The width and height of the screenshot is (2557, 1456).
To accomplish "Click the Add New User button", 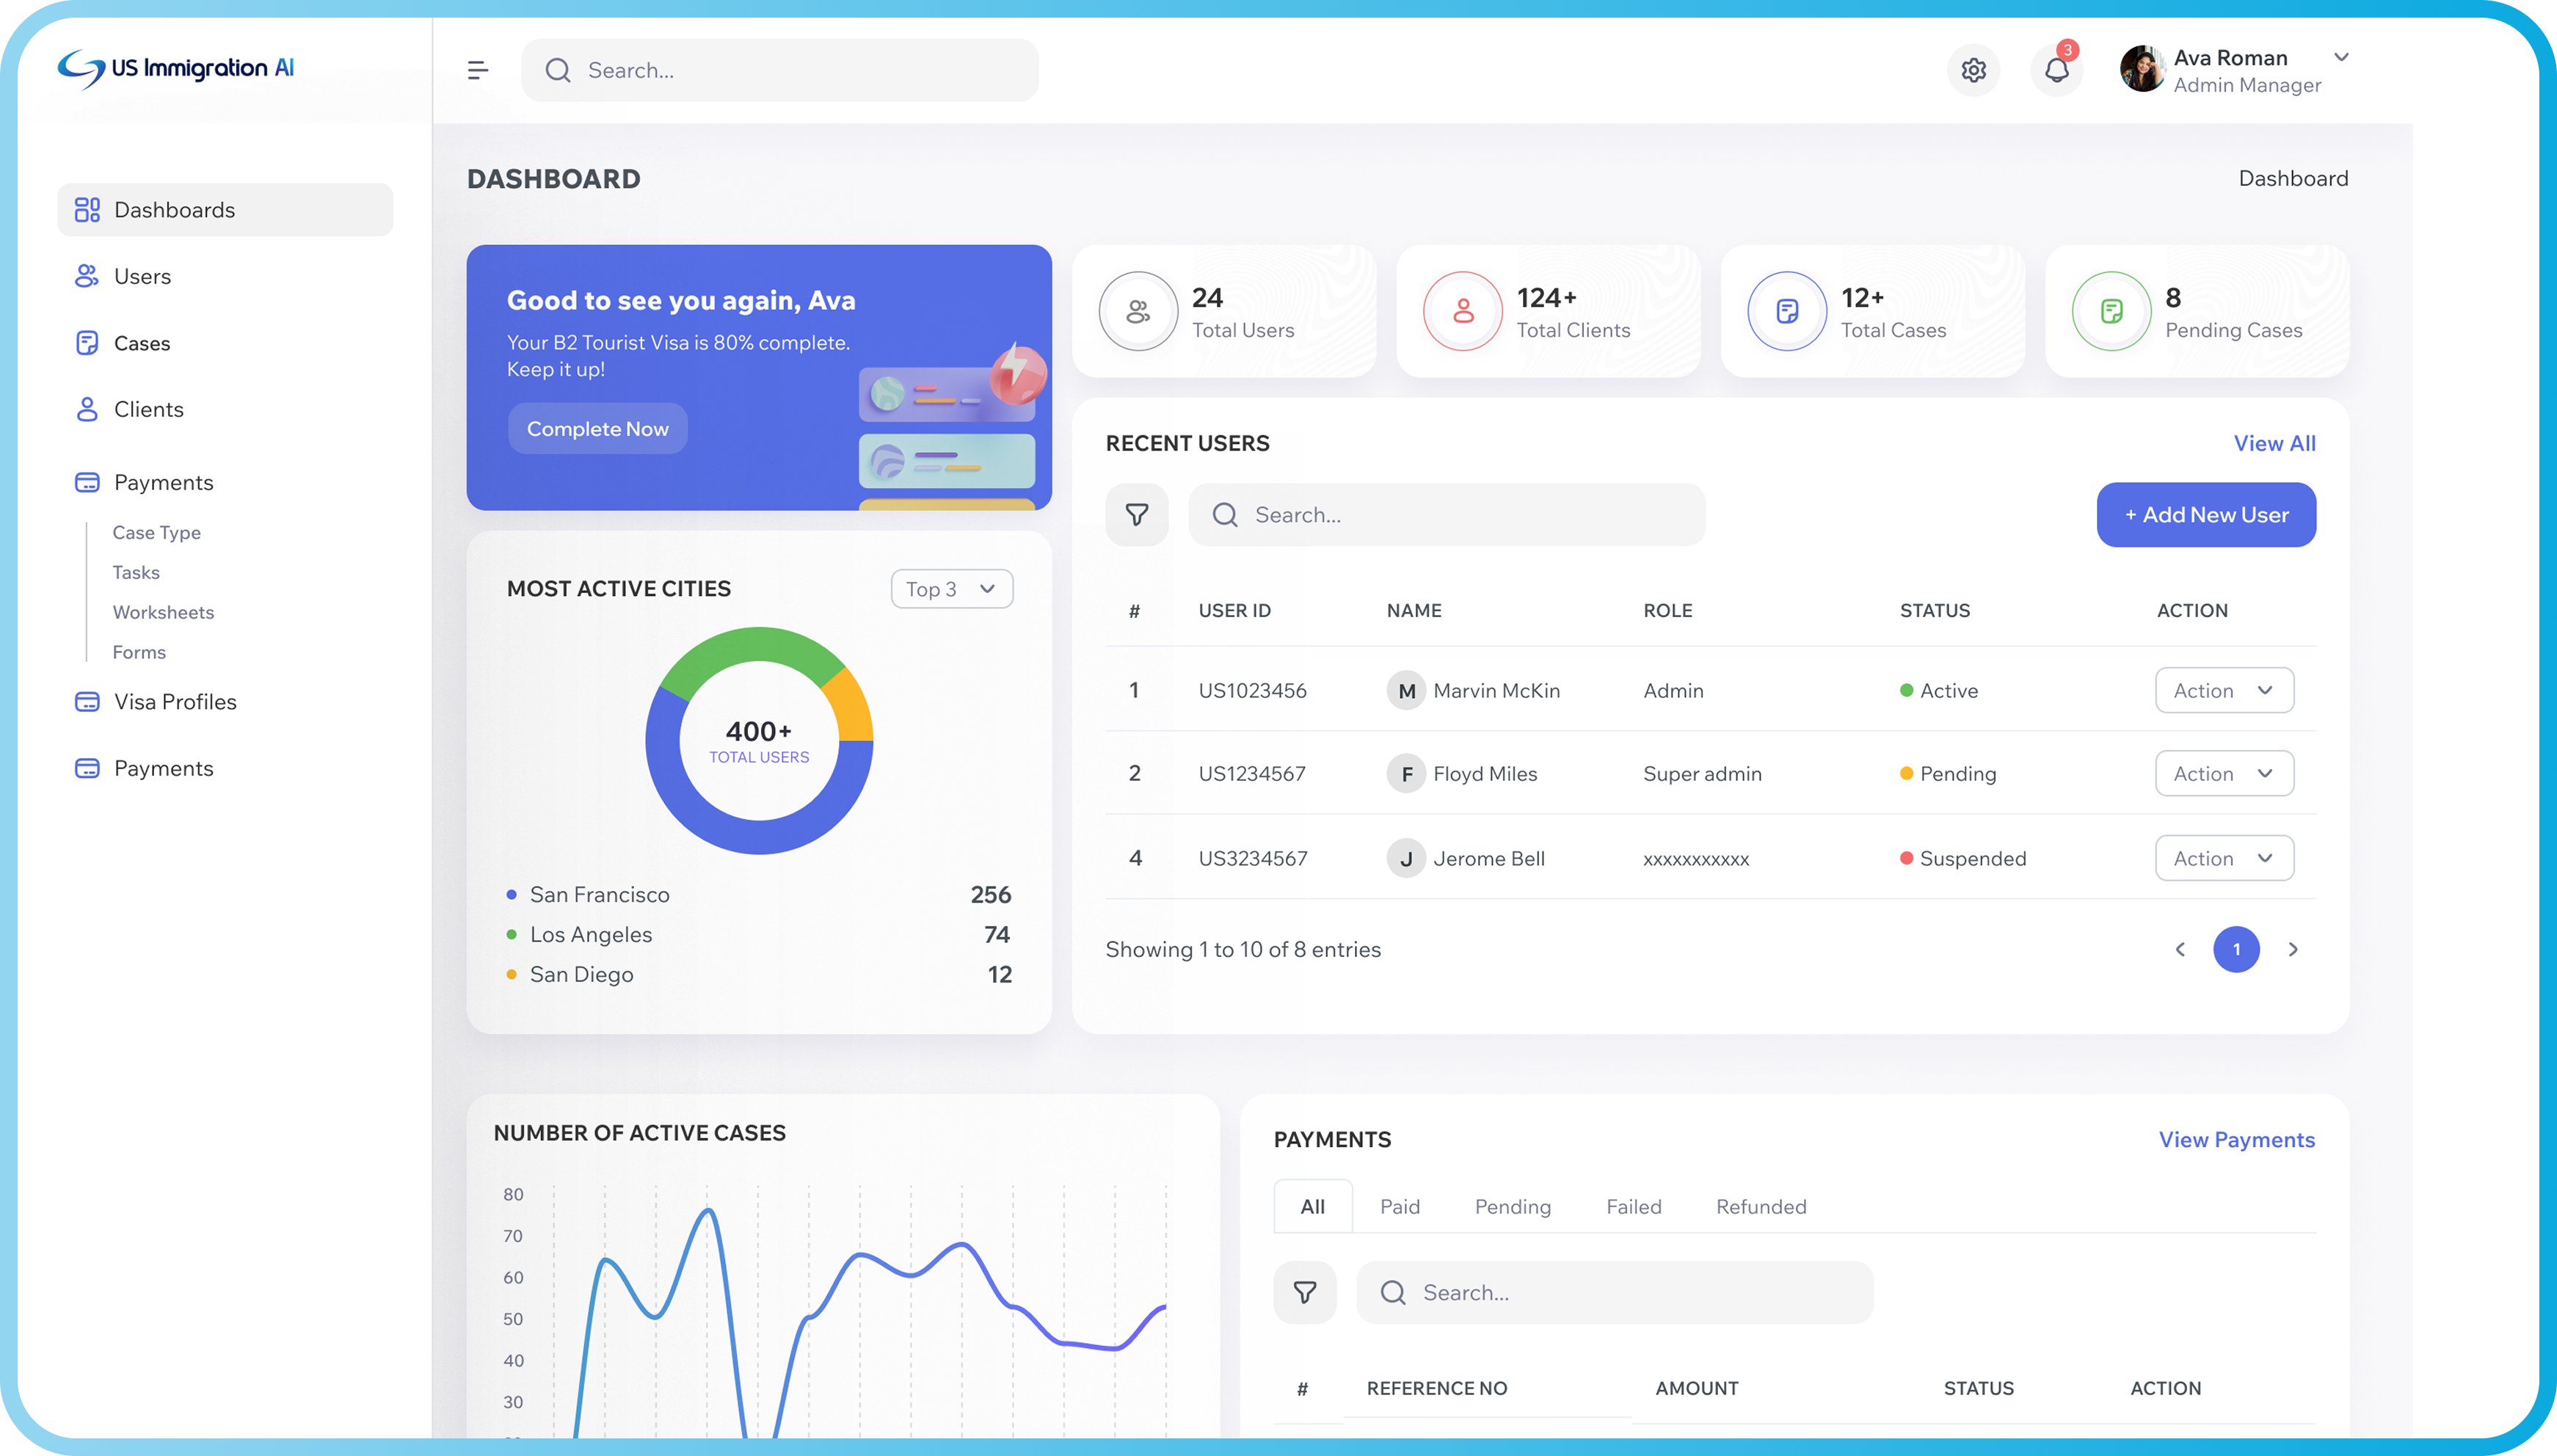I will click(2206, 514).
